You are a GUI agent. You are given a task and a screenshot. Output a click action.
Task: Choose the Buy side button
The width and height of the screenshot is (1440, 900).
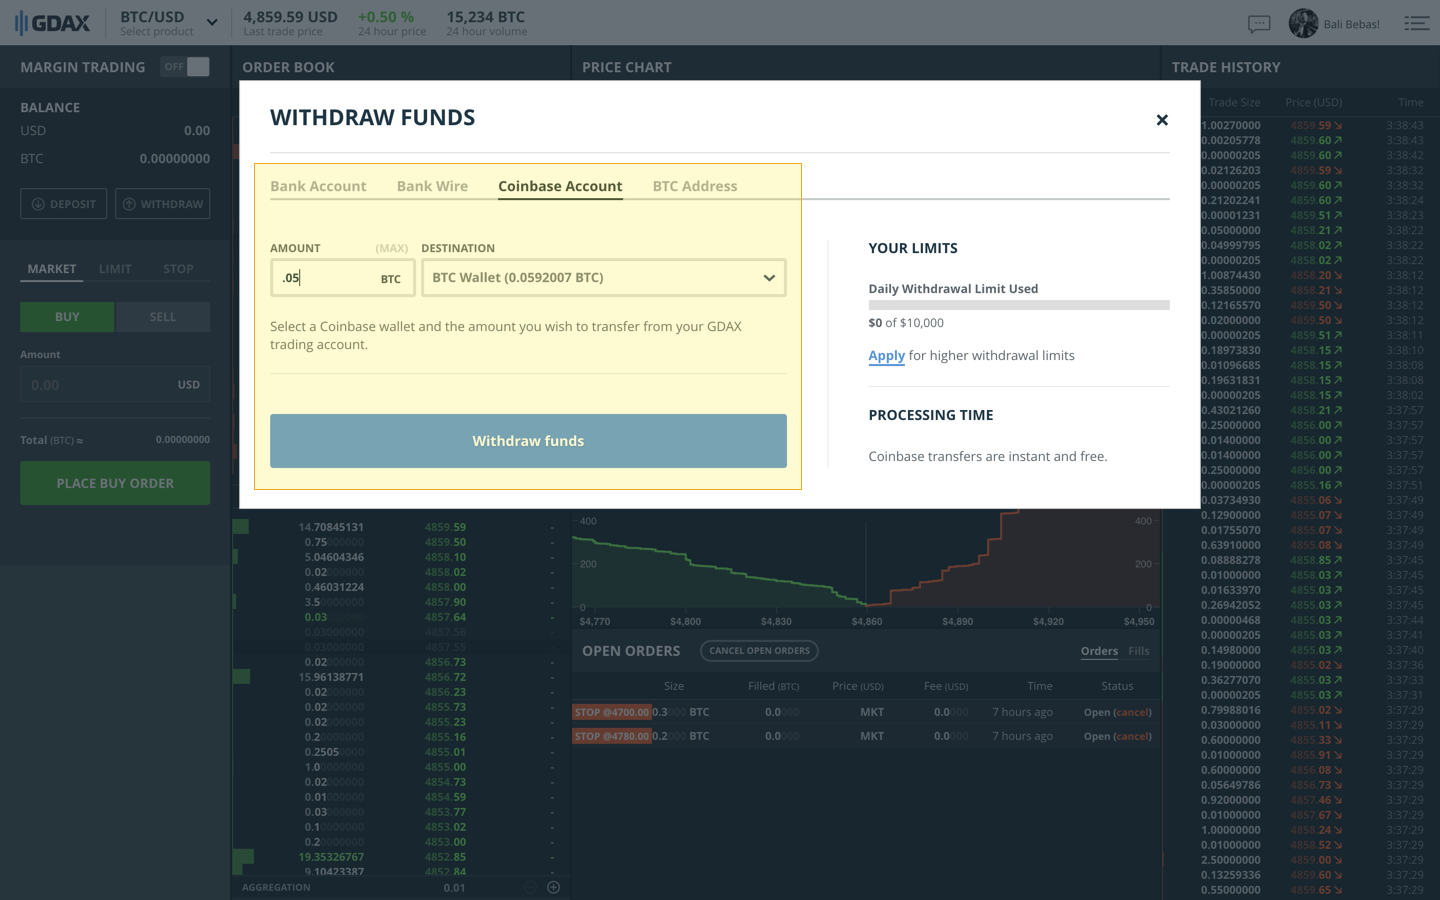coord(67,317)
